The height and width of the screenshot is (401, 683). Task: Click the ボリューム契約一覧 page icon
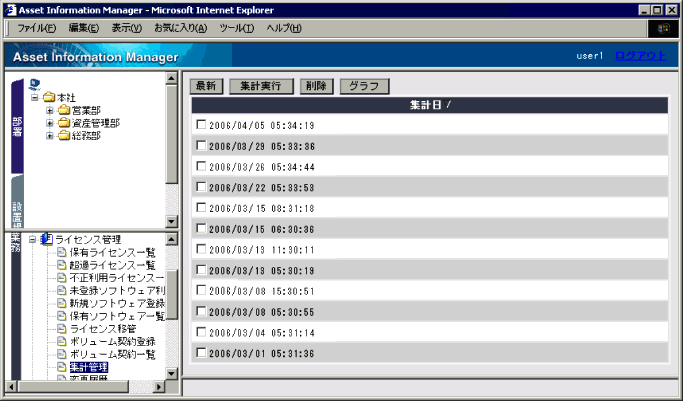point(62,354)
